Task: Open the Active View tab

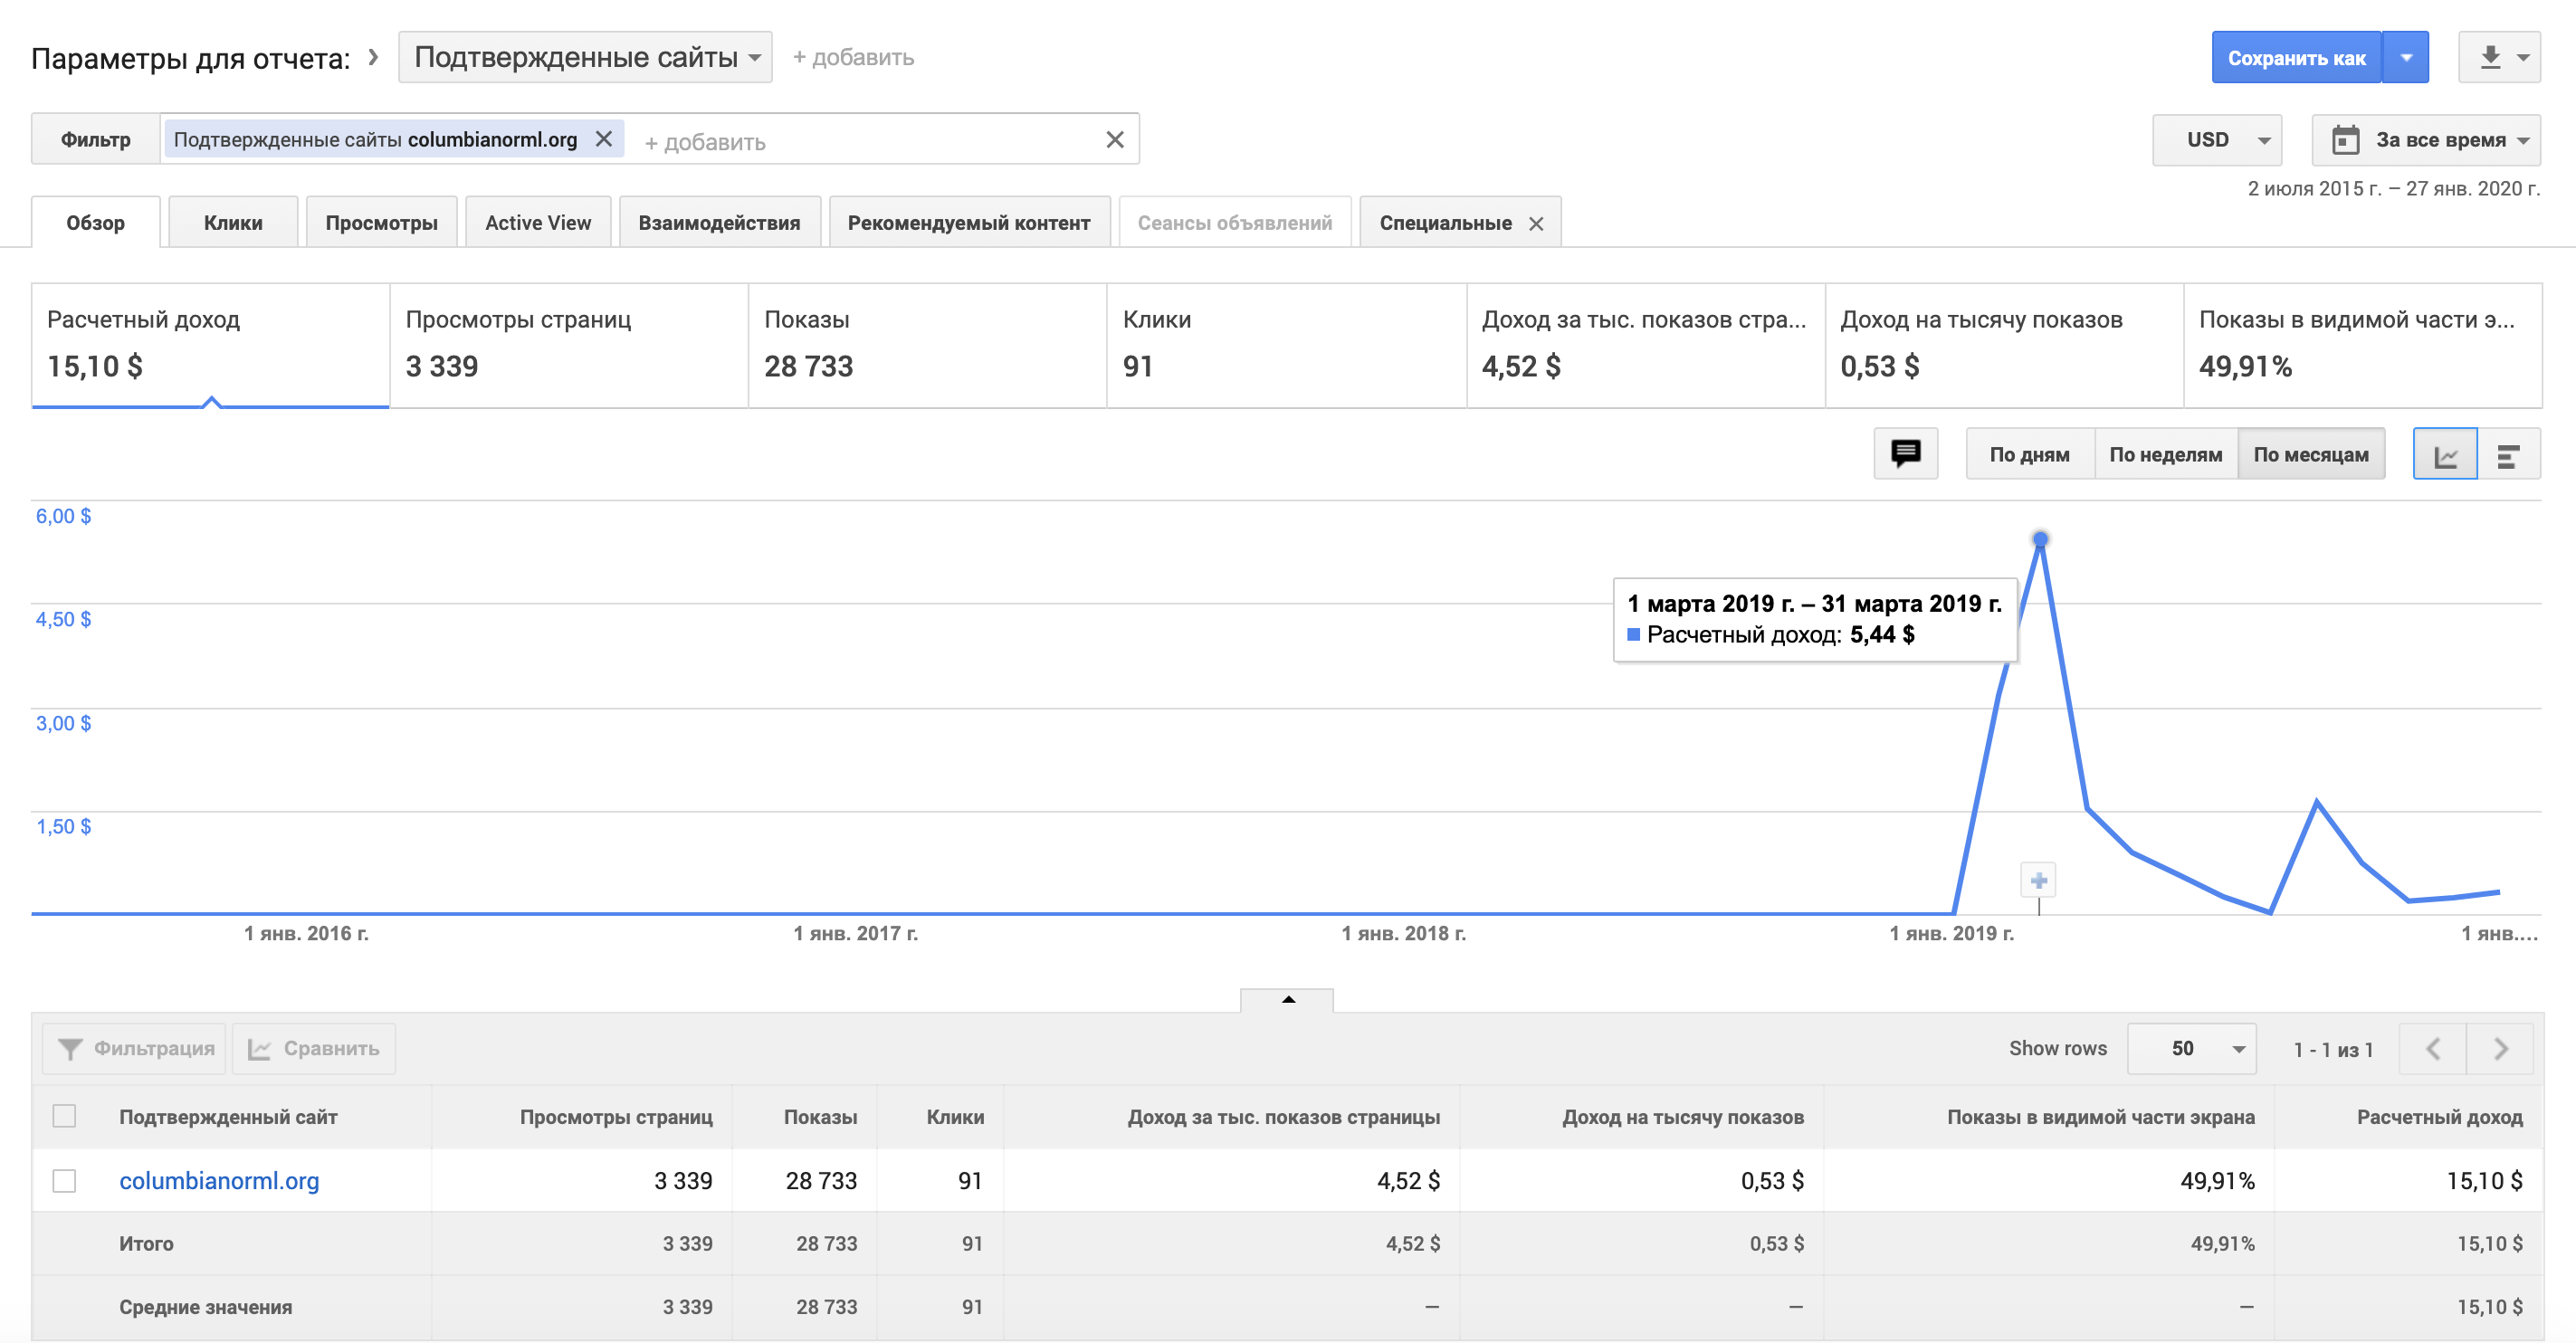Action: coord(538,223)
